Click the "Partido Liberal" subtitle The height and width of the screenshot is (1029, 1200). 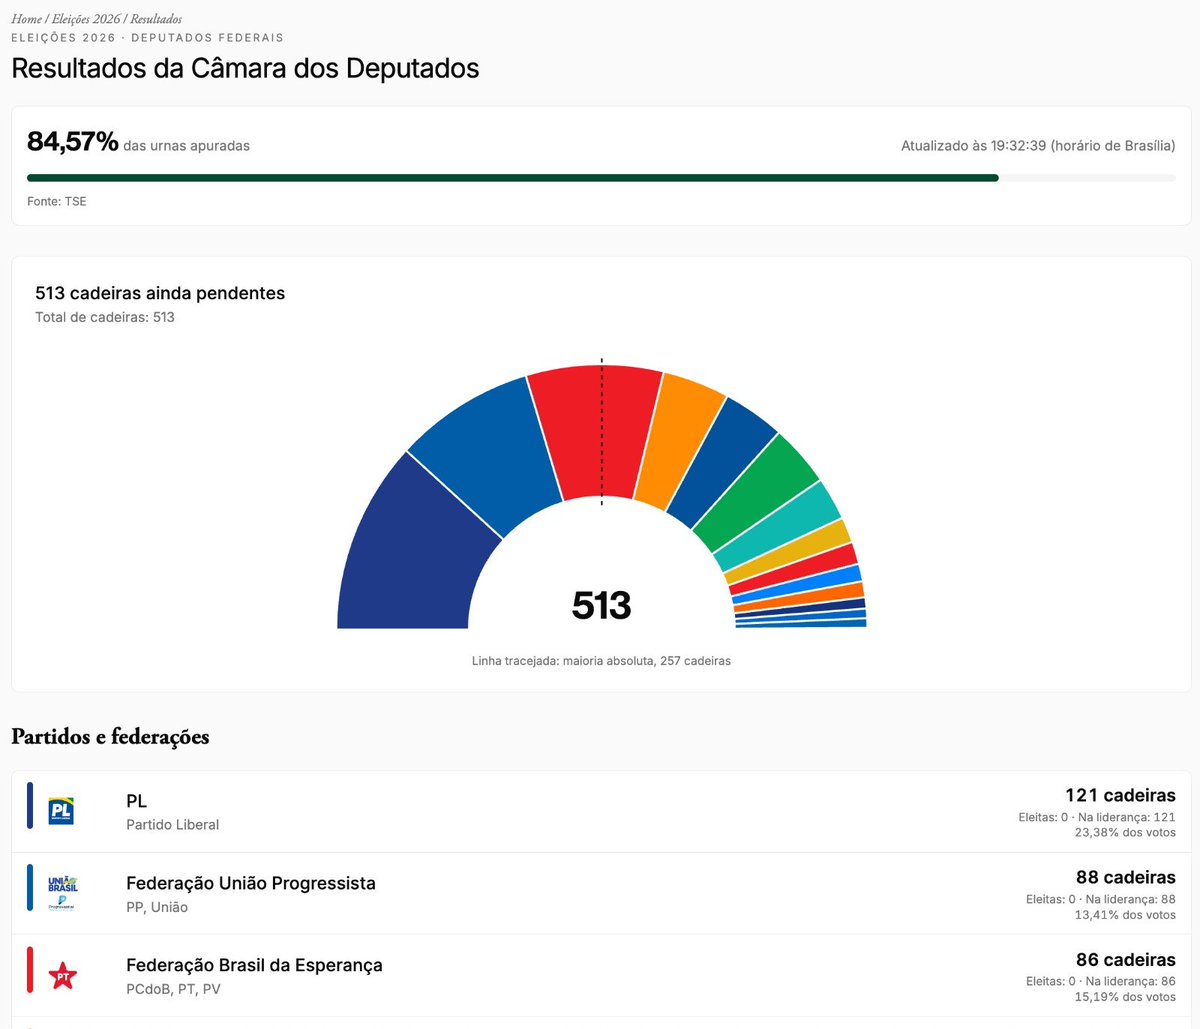173,825
